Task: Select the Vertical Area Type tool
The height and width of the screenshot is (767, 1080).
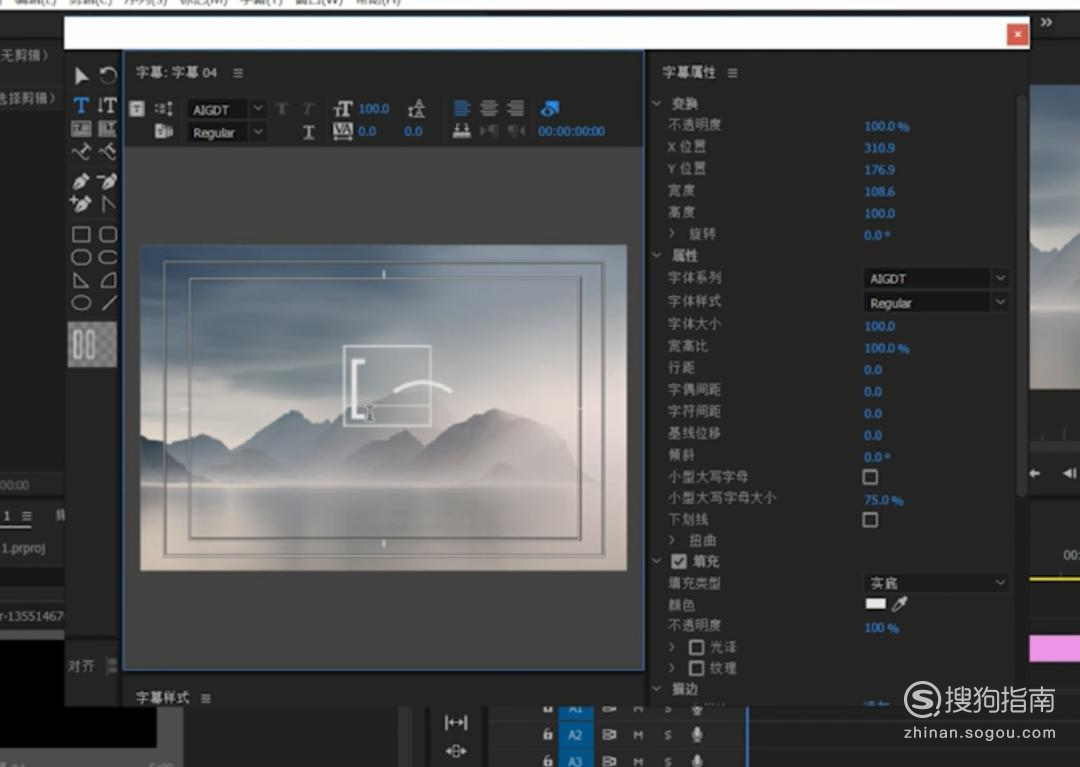Action: click(x=107, y=129)
